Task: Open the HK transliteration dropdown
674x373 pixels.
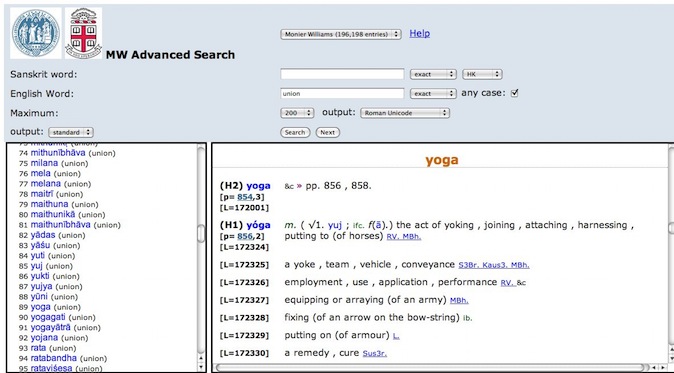Action: tap(482, 74)
